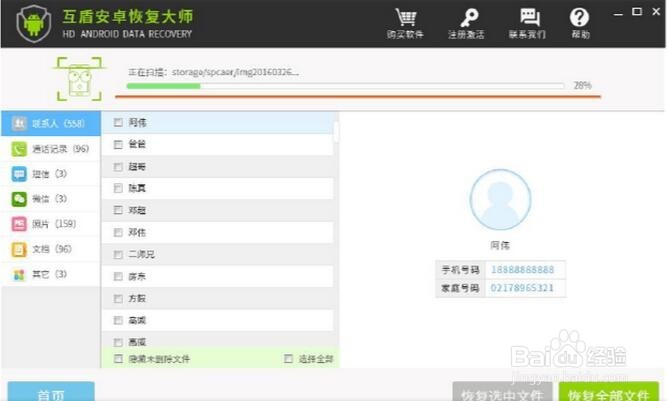Minimize the recovery app window

pyautogui.click(x=619, y=13)
